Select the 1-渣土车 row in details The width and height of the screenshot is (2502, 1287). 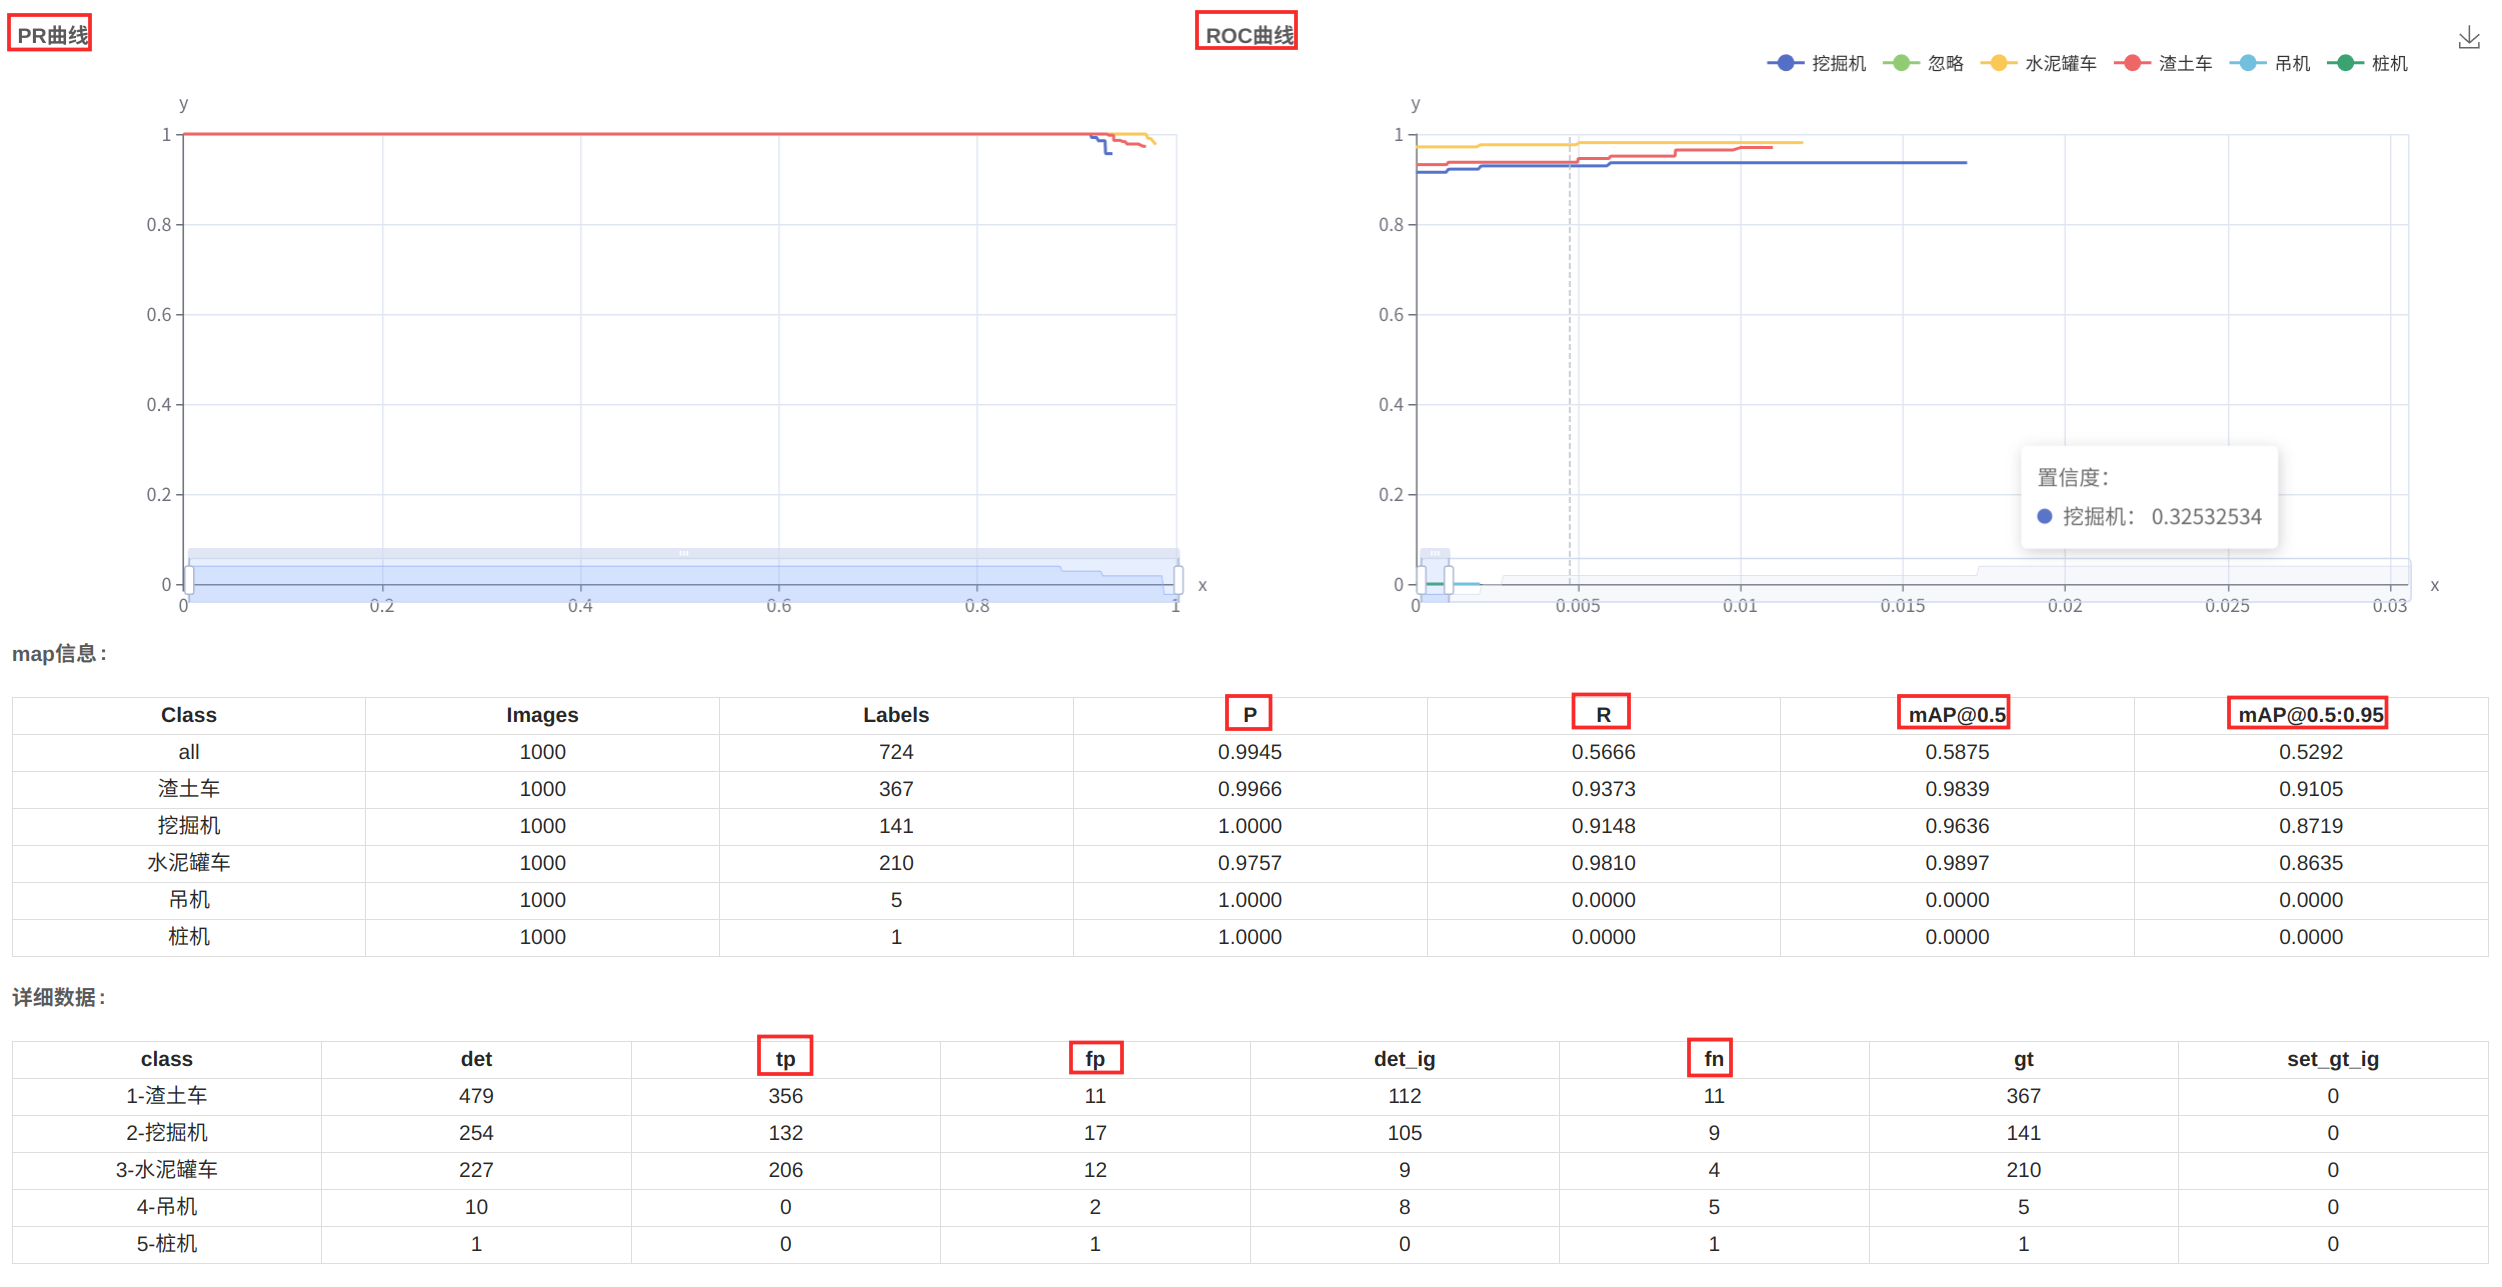(x=167, y=1095)
